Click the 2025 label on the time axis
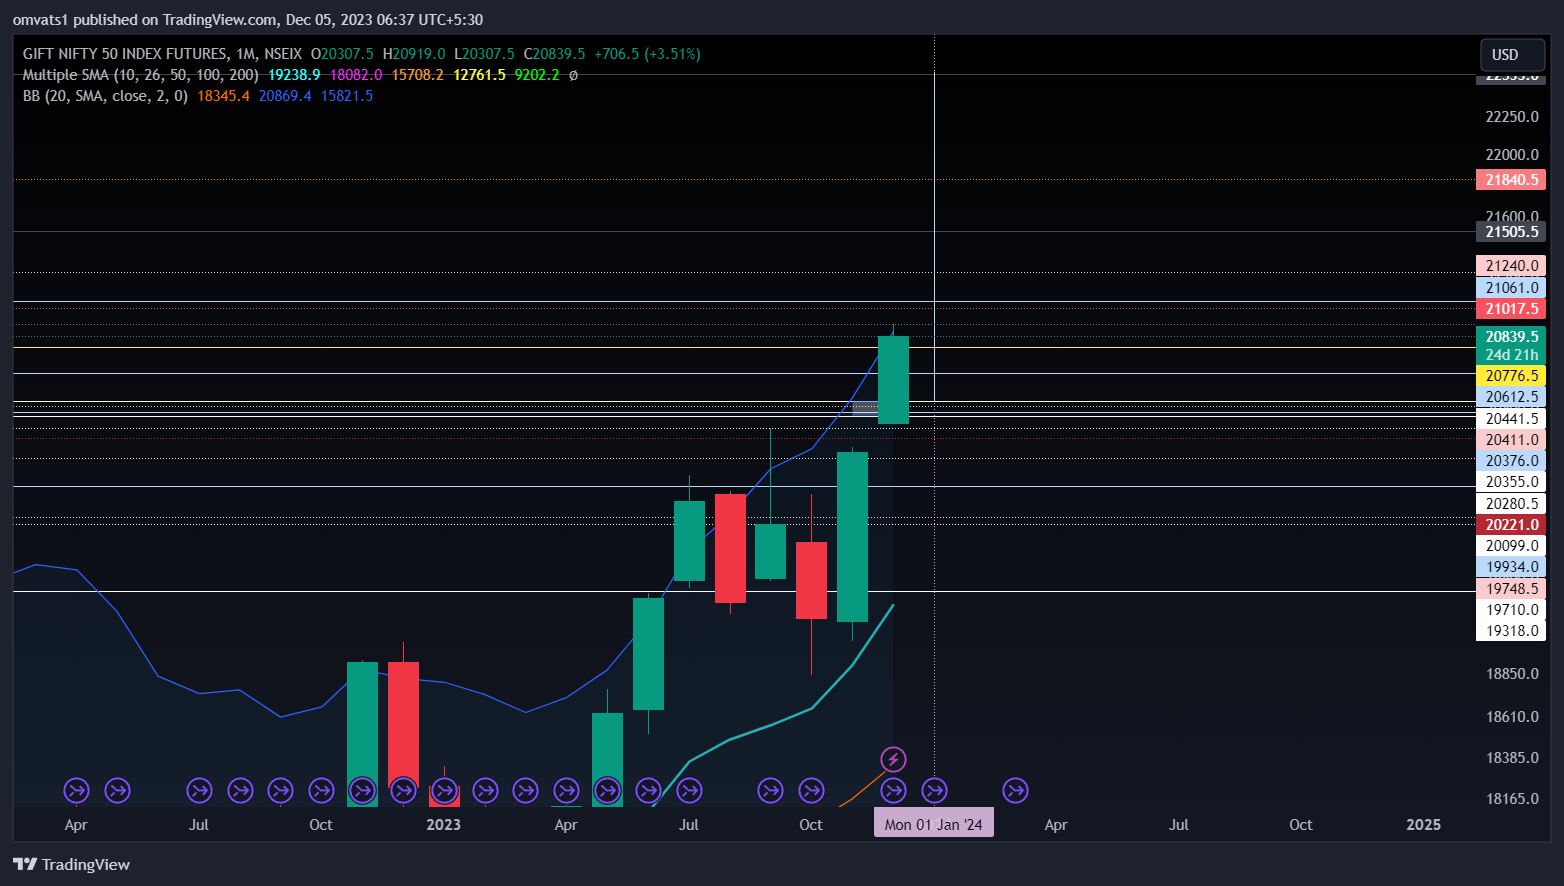 point(1424,825)
